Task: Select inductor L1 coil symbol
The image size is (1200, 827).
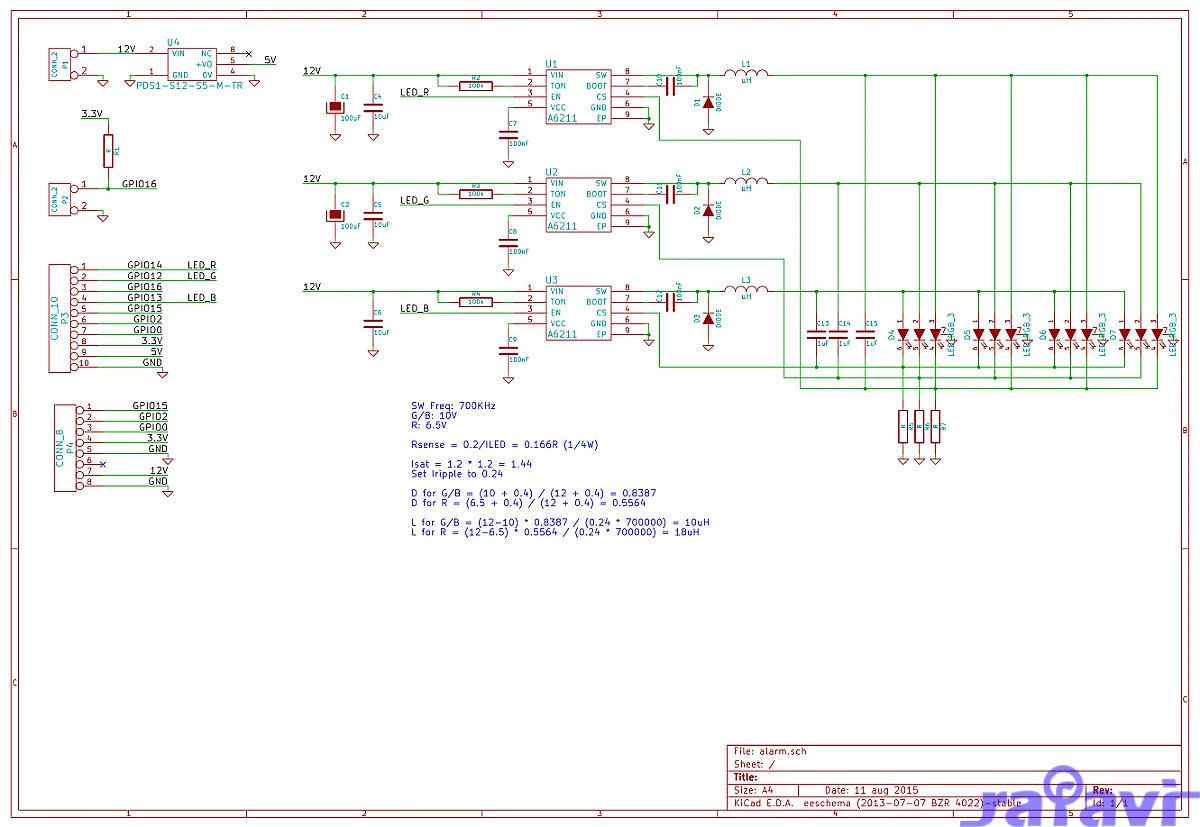Action: pyautogui.click(x=746, y=72)
